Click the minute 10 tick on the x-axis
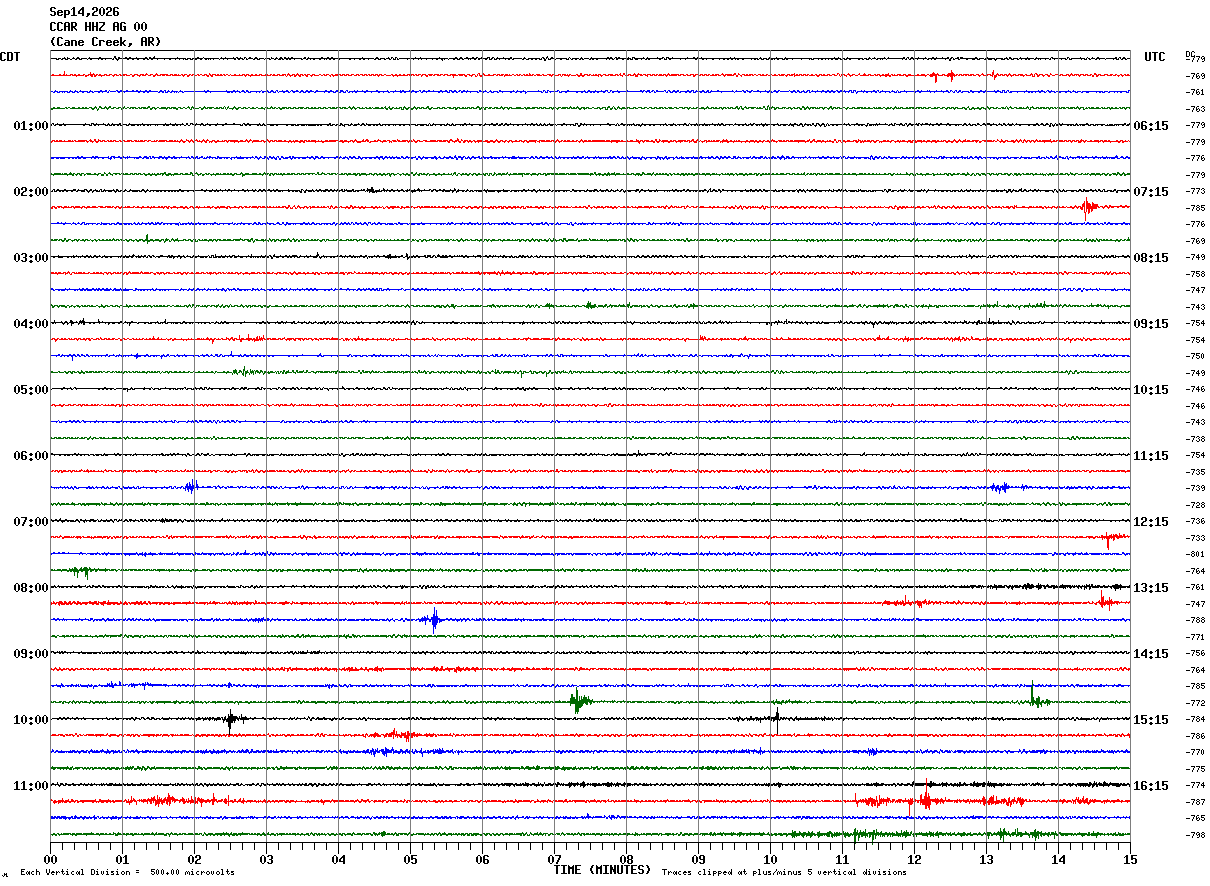 click(770, 859)
